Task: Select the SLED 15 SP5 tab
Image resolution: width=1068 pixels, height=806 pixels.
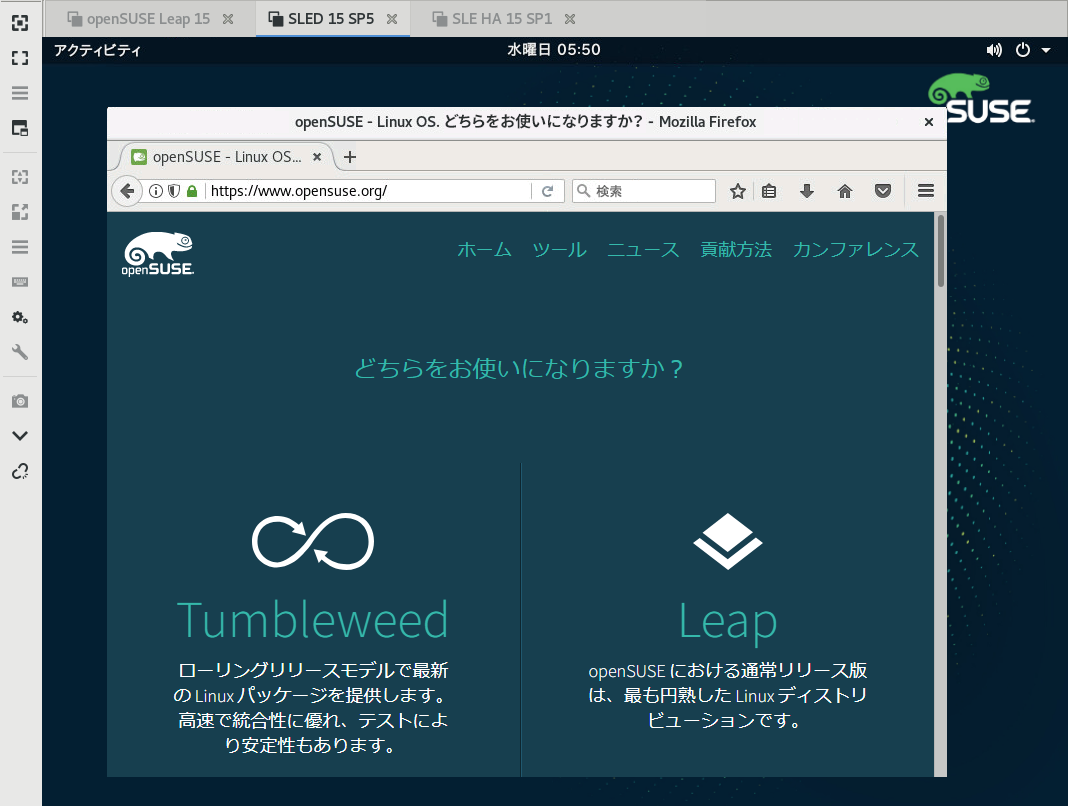Action: (x=331, y=19)
